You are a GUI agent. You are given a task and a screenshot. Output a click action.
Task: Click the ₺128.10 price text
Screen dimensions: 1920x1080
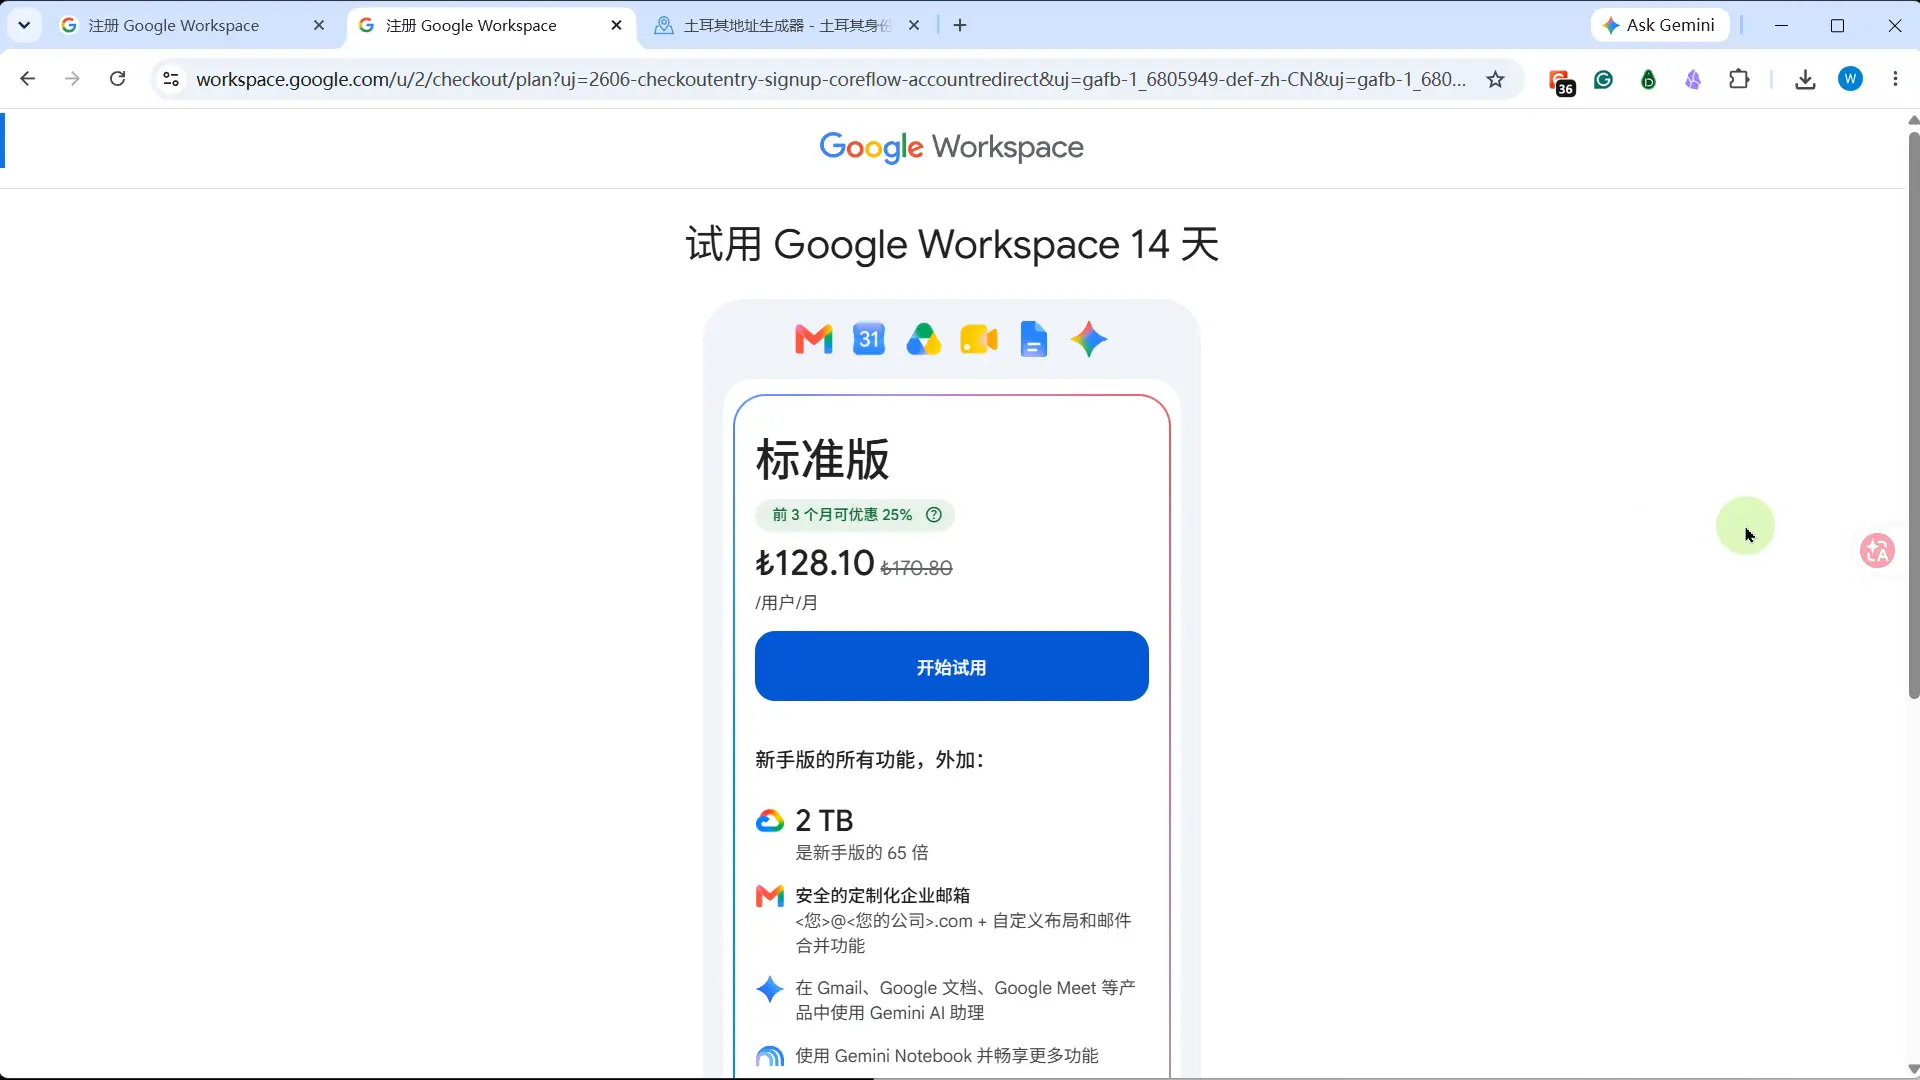click(x=815, y=563)
